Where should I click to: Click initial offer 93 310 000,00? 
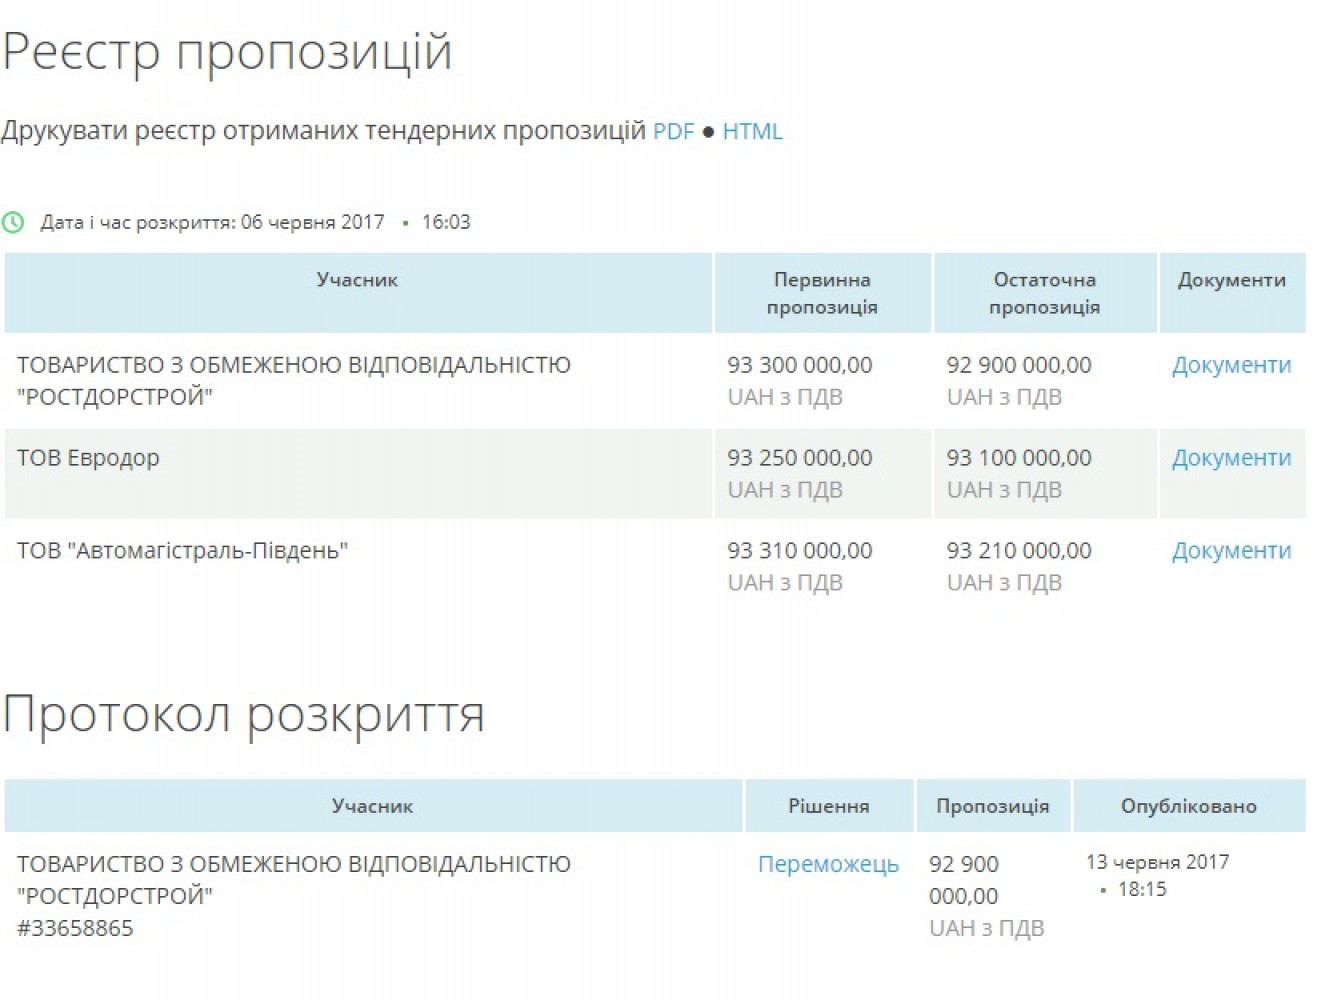799,551
